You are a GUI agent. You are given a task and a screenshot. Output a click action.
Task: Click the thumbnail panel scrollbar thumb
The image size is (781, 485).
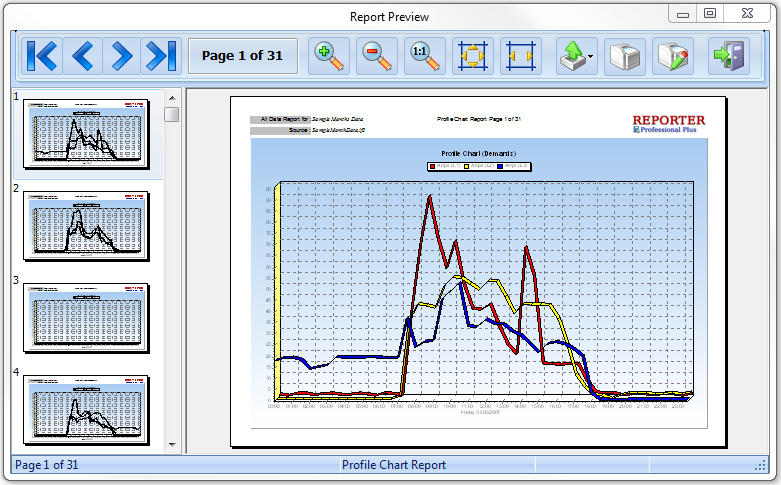click(x=172, y=115)
